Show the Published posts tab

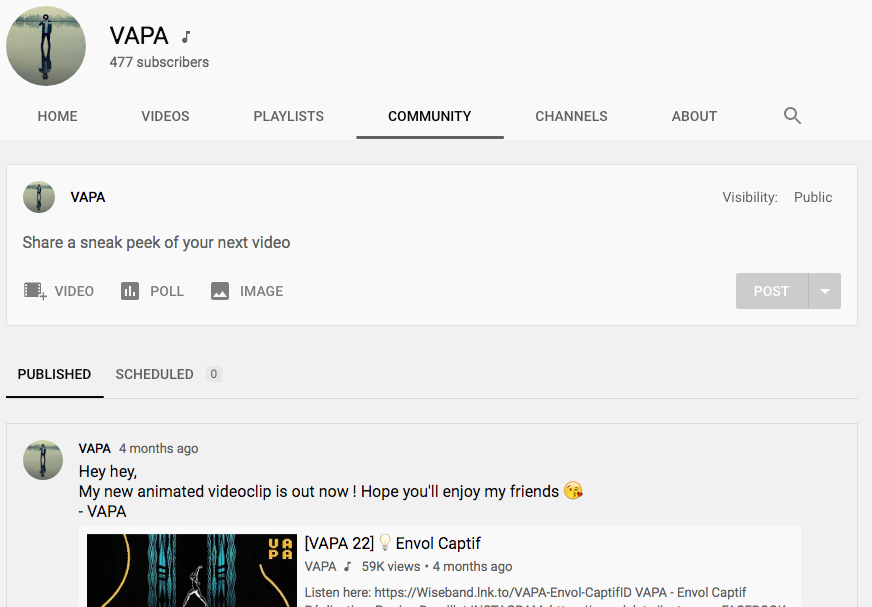coord(54,374)
